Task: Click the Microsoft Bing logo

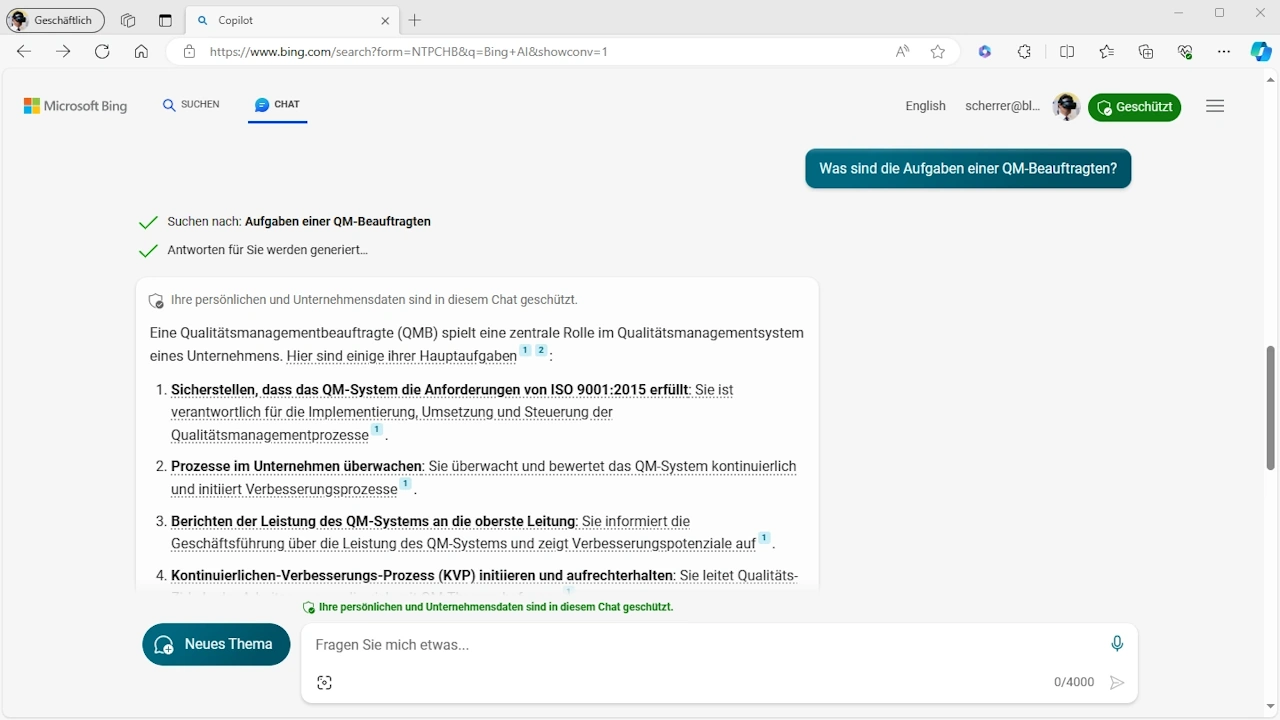Action: pos(75,105)
